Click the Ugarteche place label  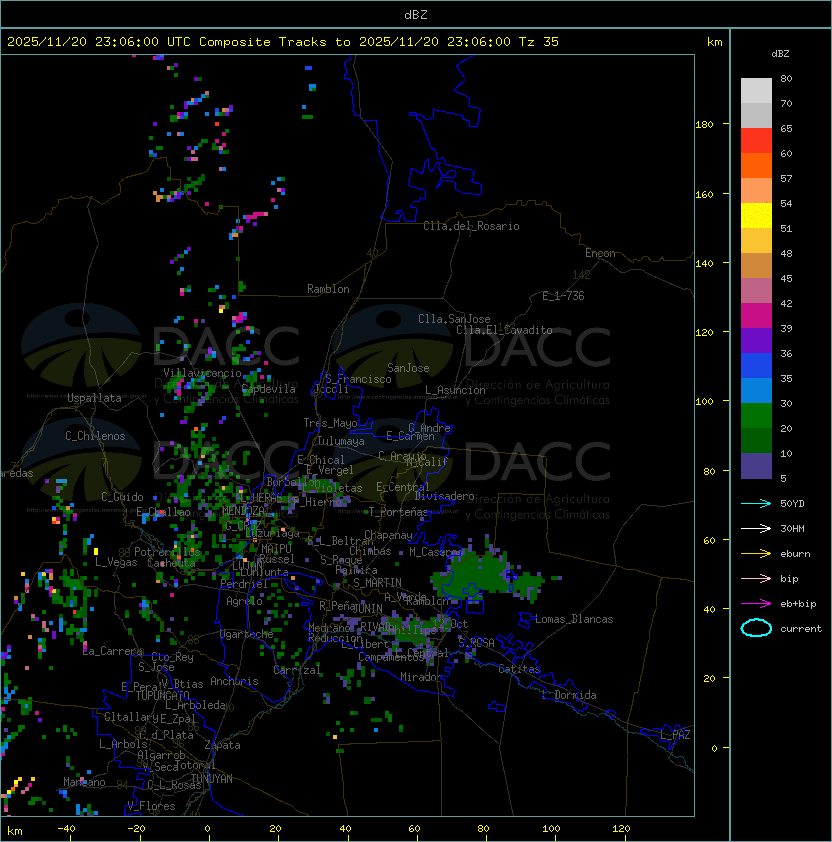pos(247,634)
